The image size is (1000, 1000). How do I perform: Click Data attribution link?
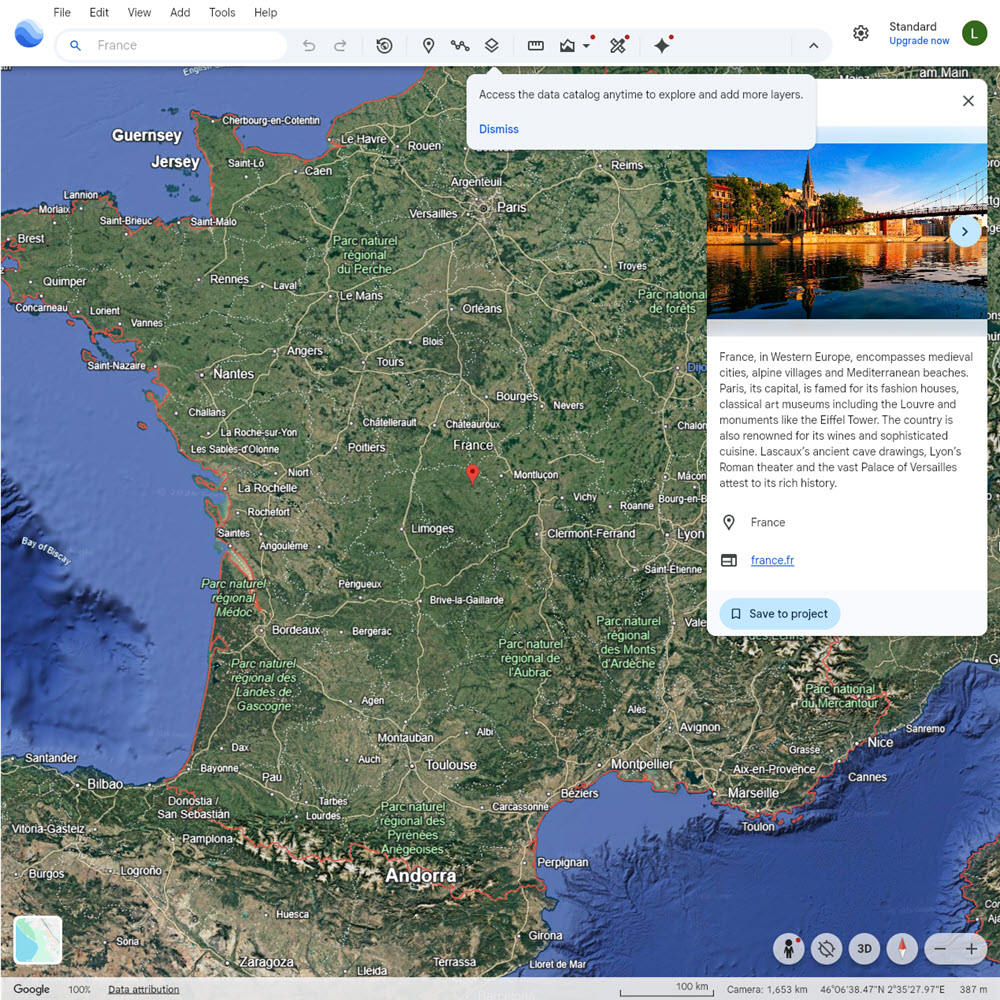point(143,989)
